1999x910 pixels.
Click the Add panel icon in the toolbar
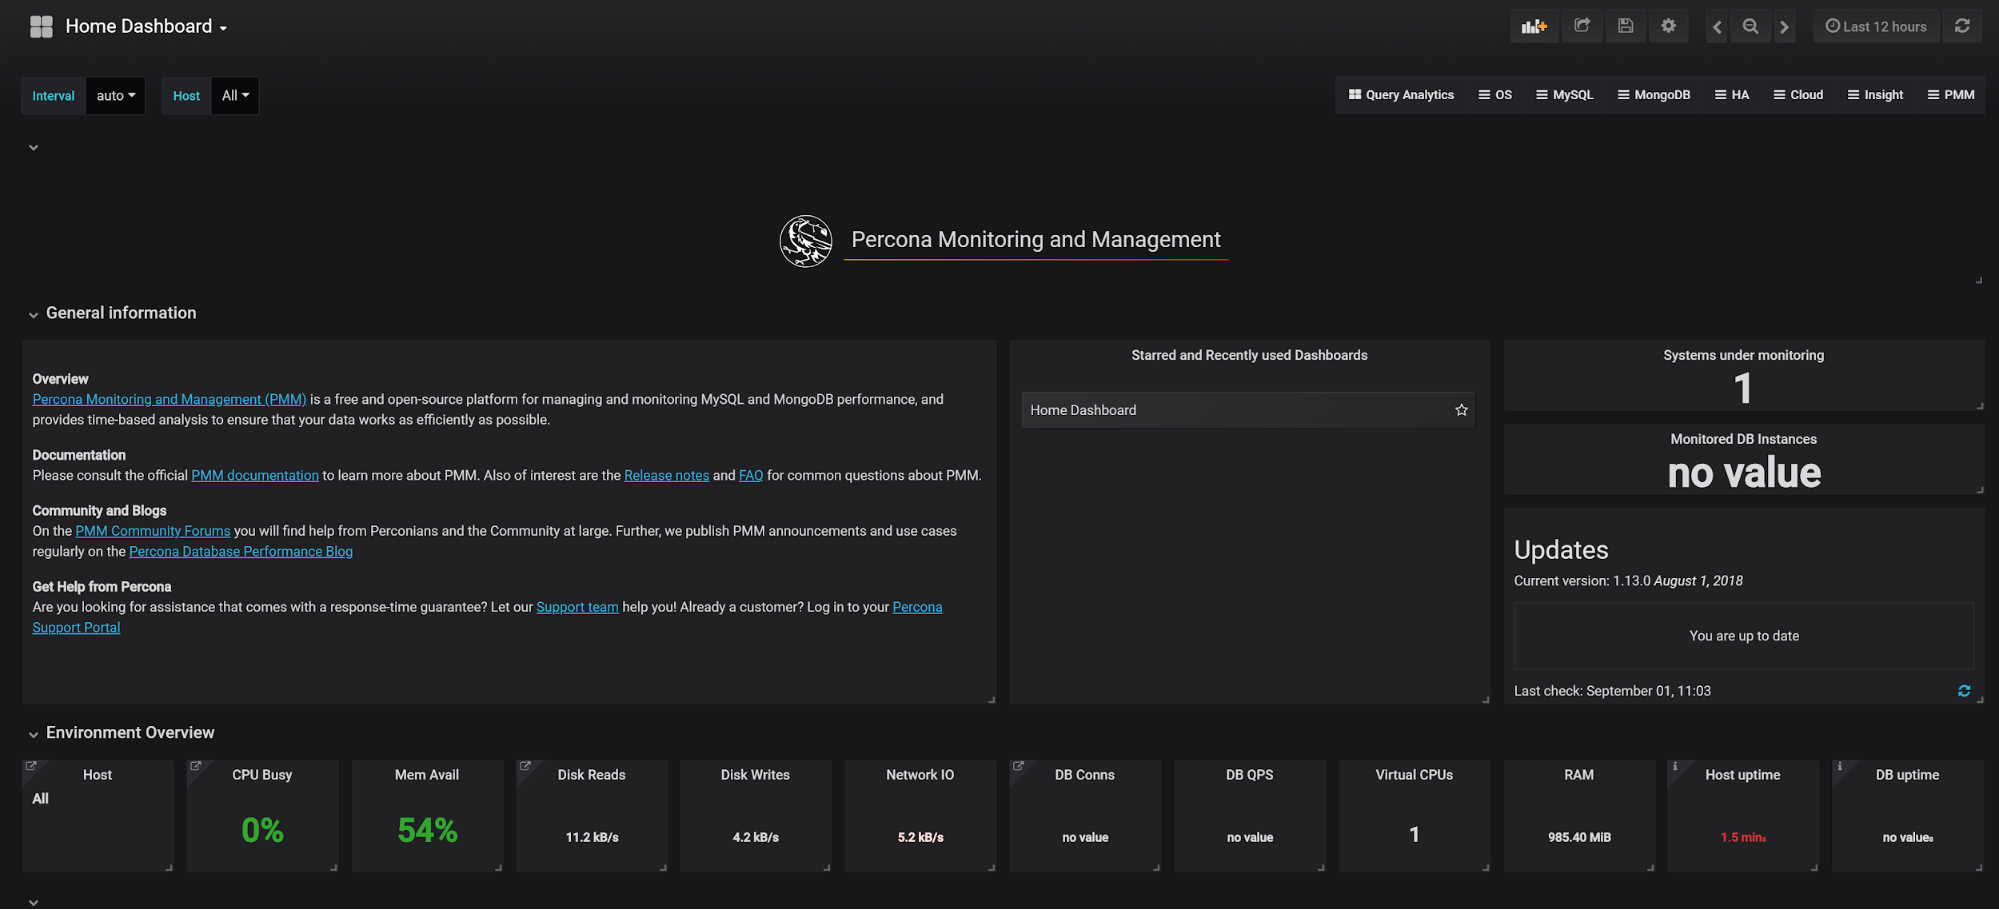coord(1534,25)
